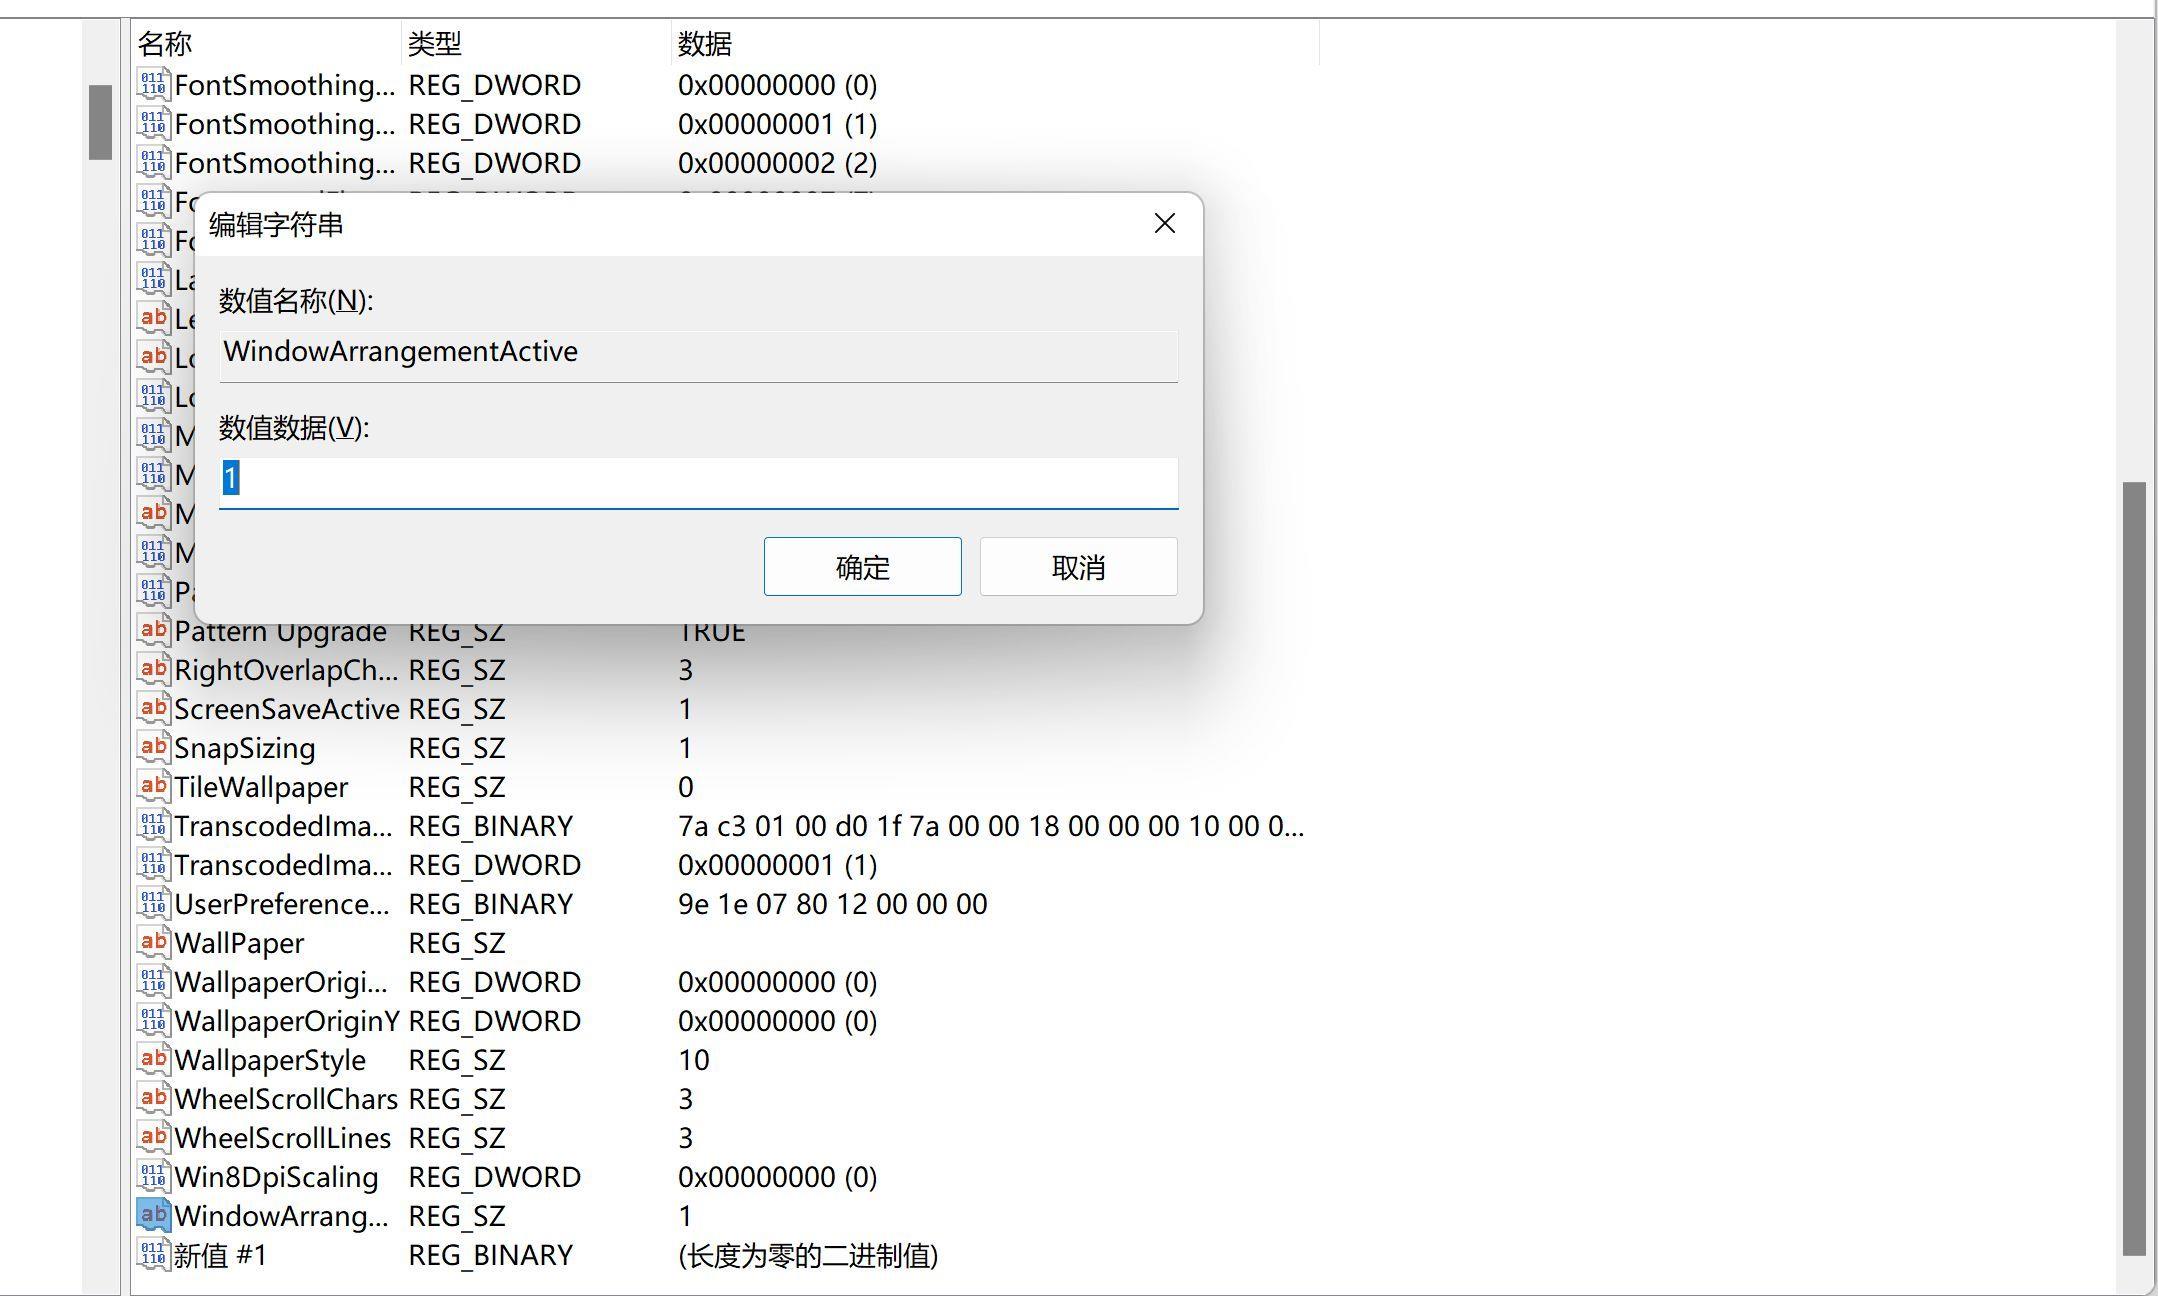Click REG_BINARY type of 新值 #1 row
Screen dimensions: 2158x1296
[491, 1255]
